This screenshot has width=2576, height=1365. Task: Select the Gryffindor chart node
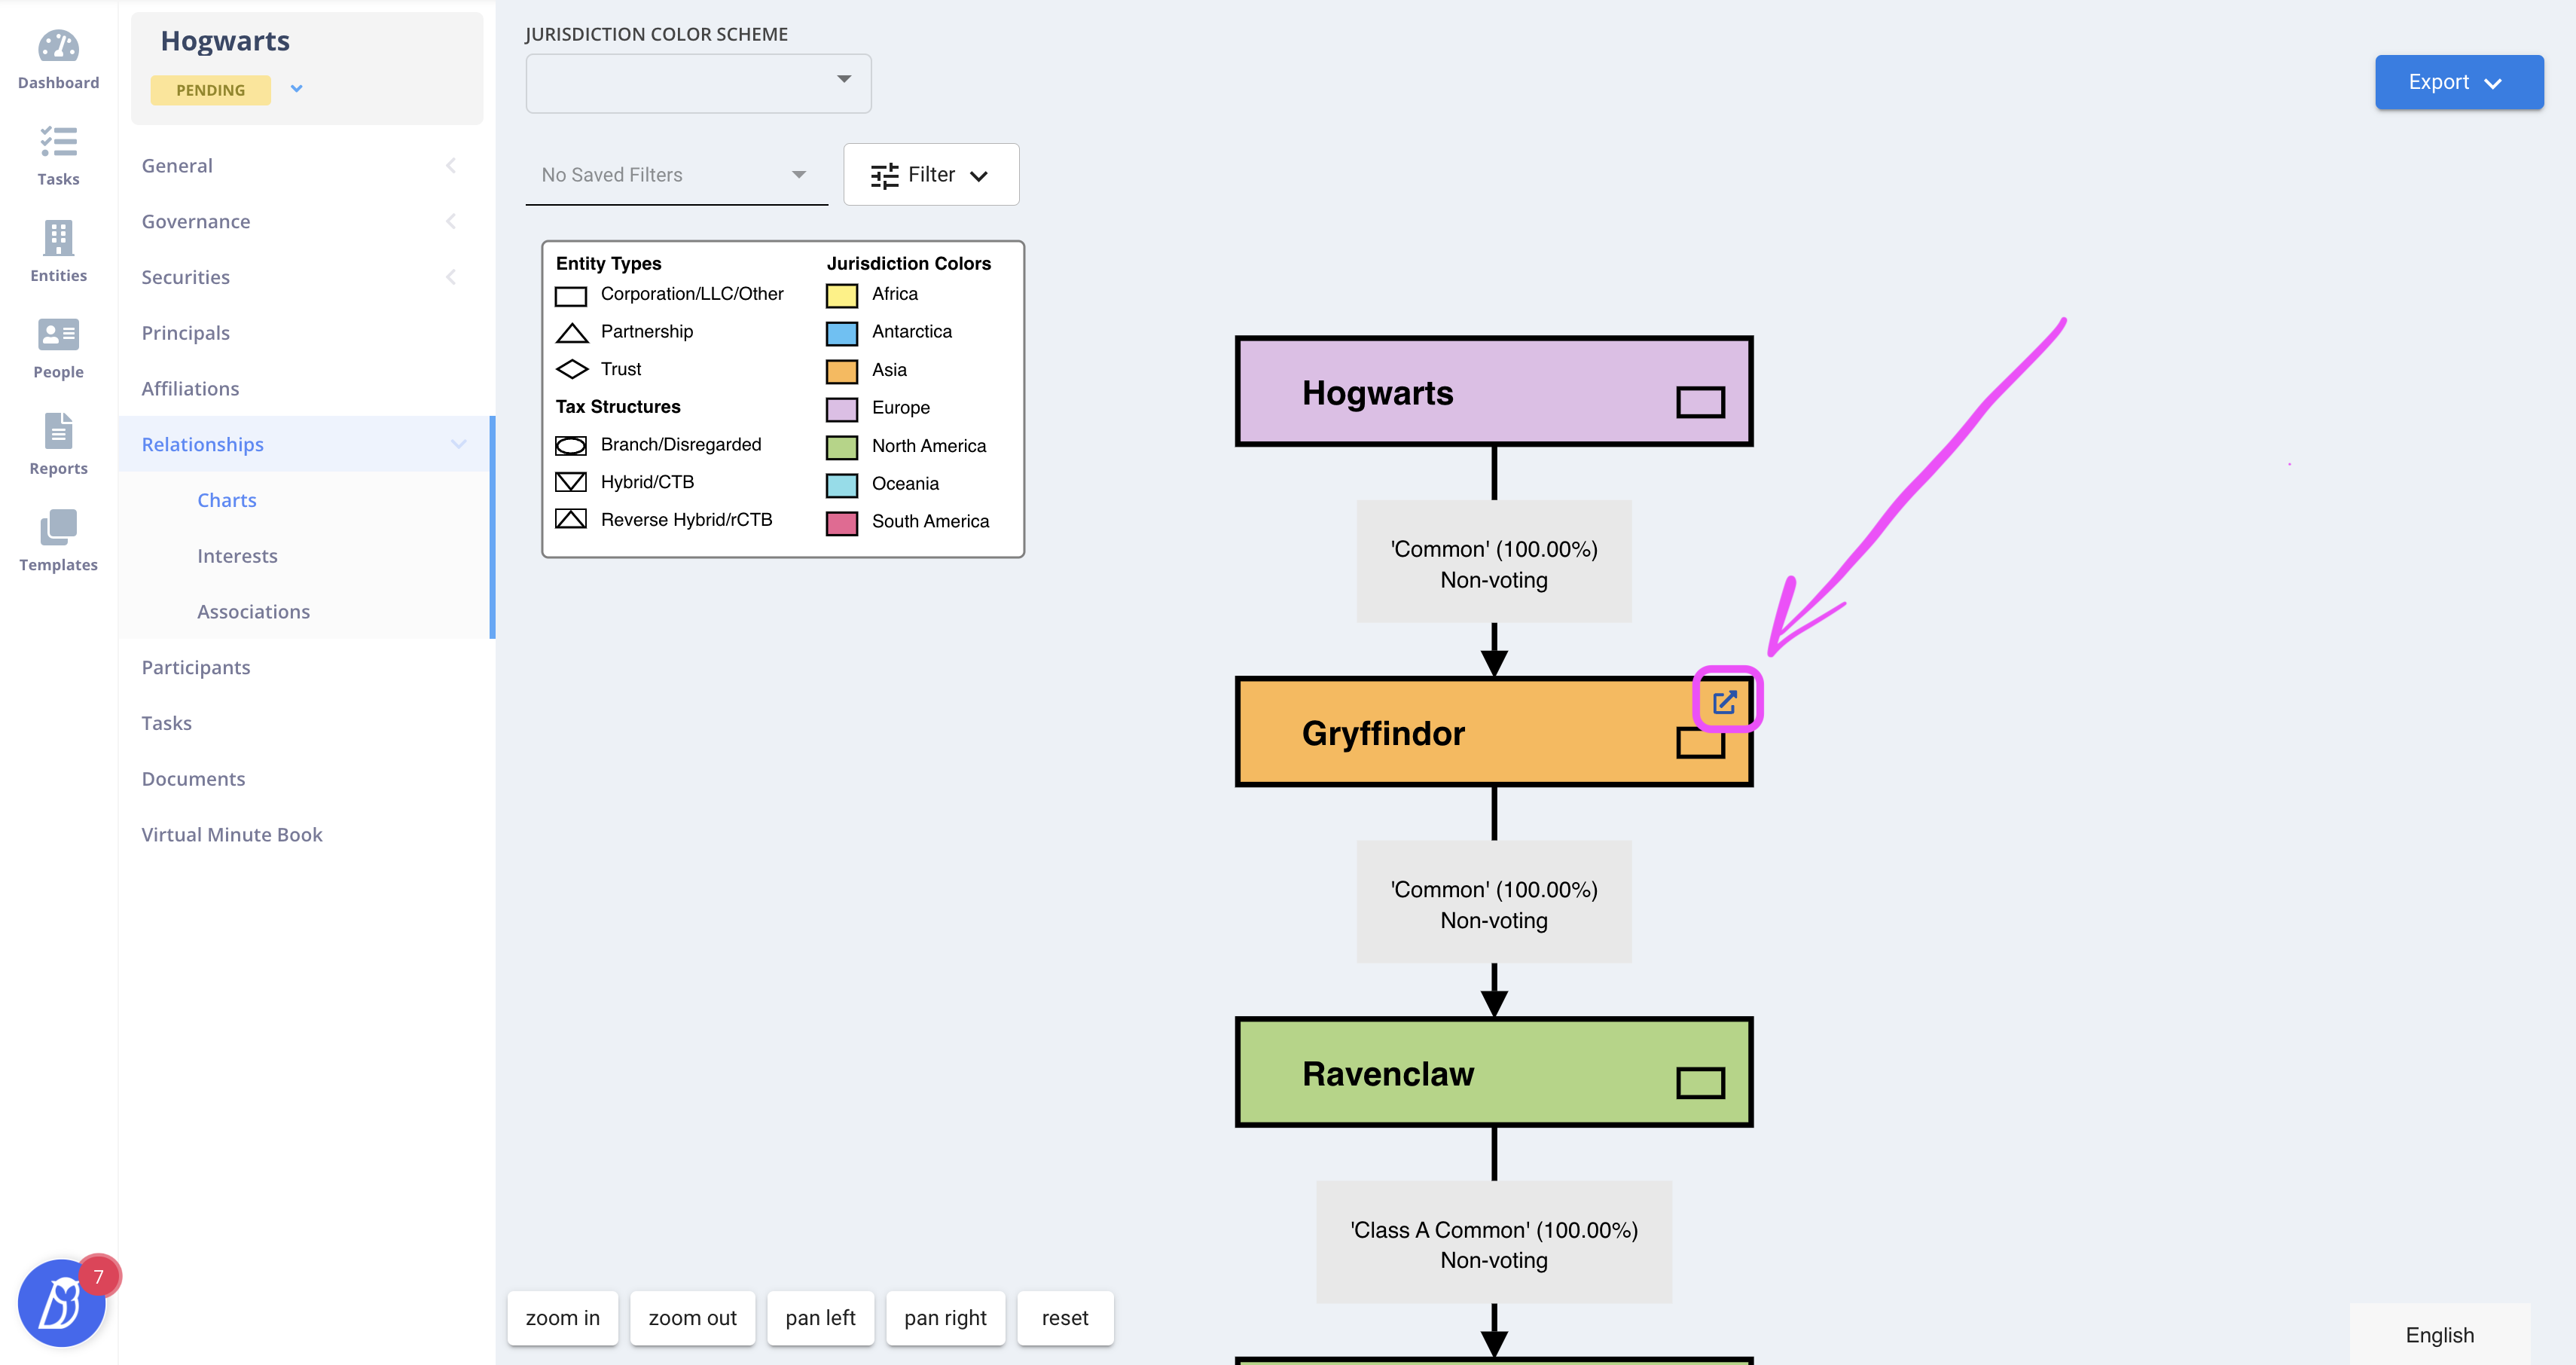tap(1494, 732)
